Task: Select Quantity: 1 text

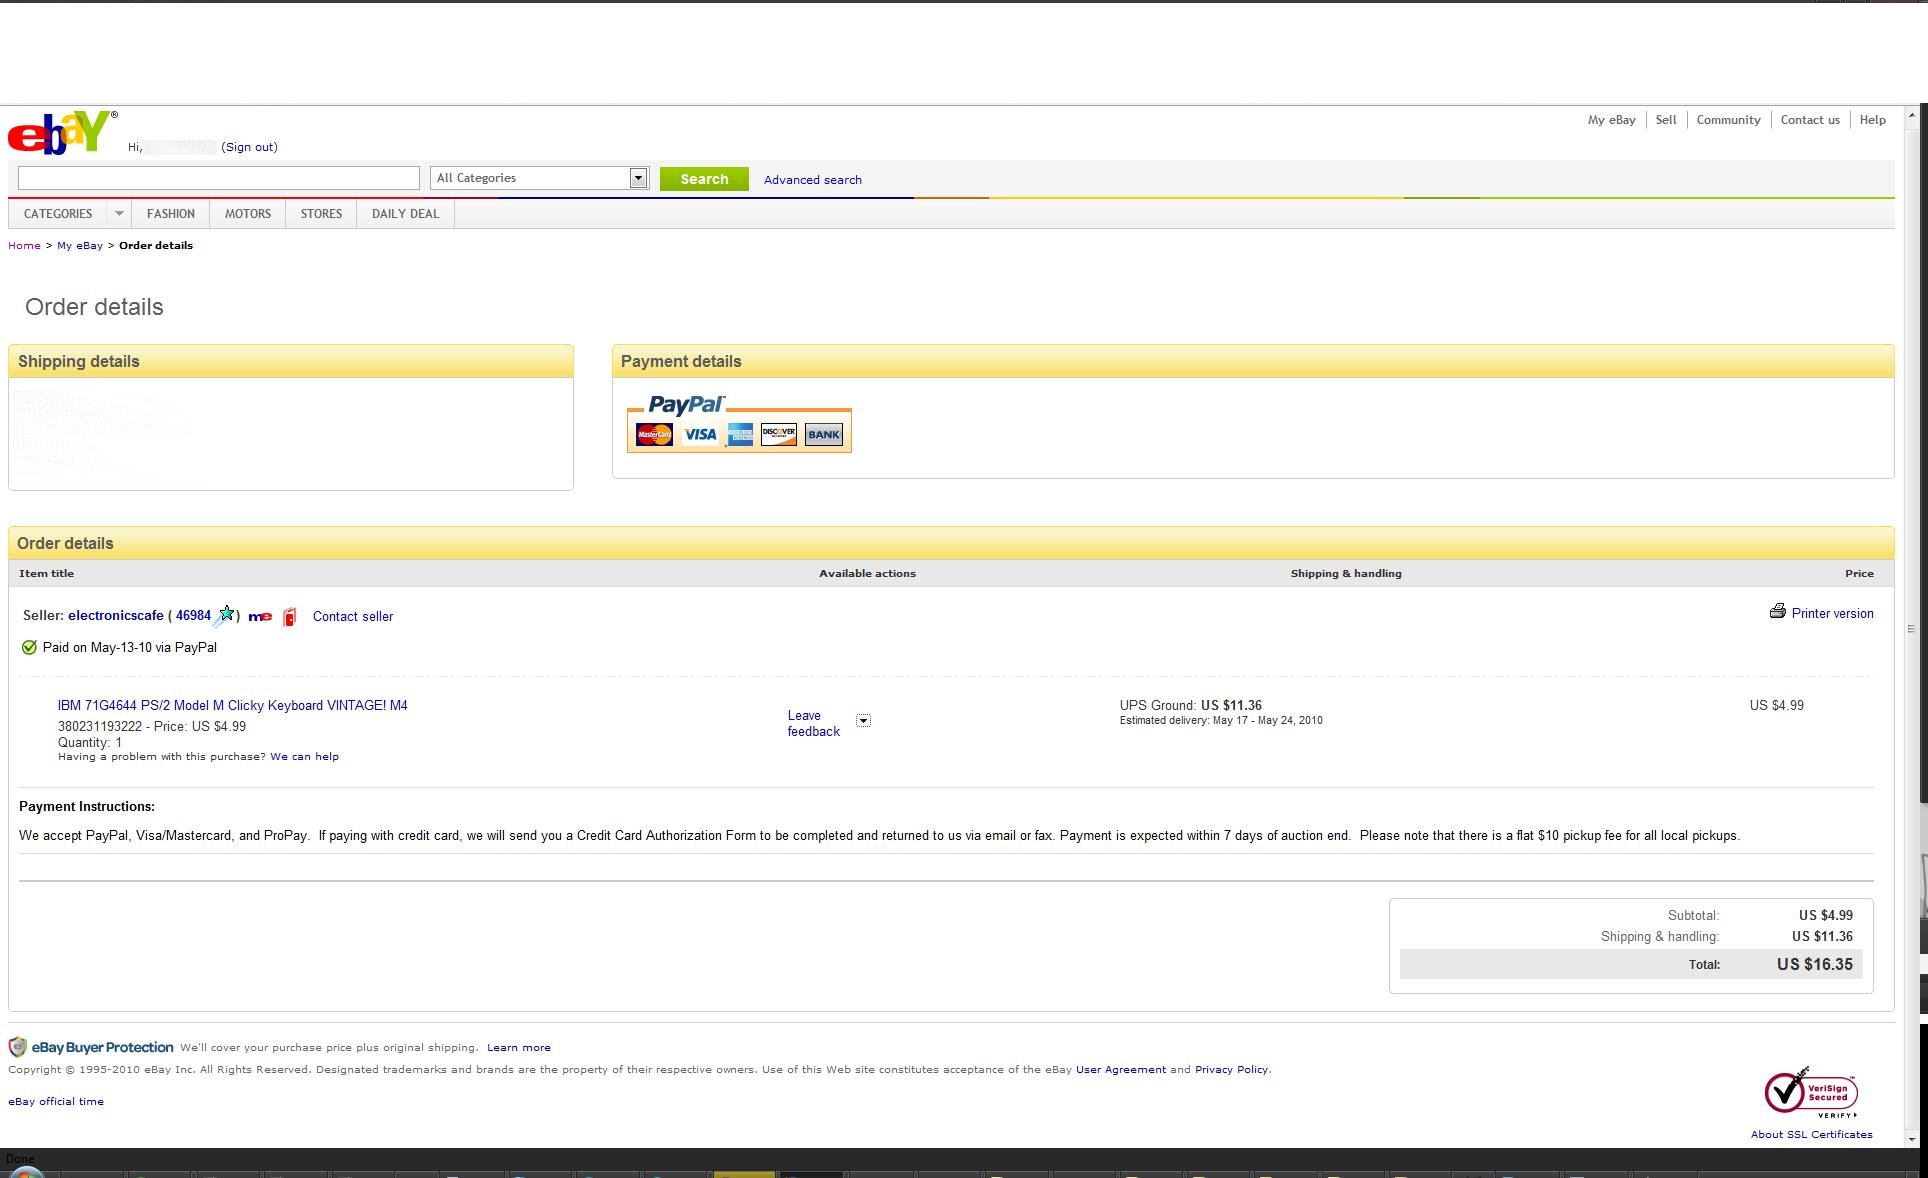Action: 90,742
